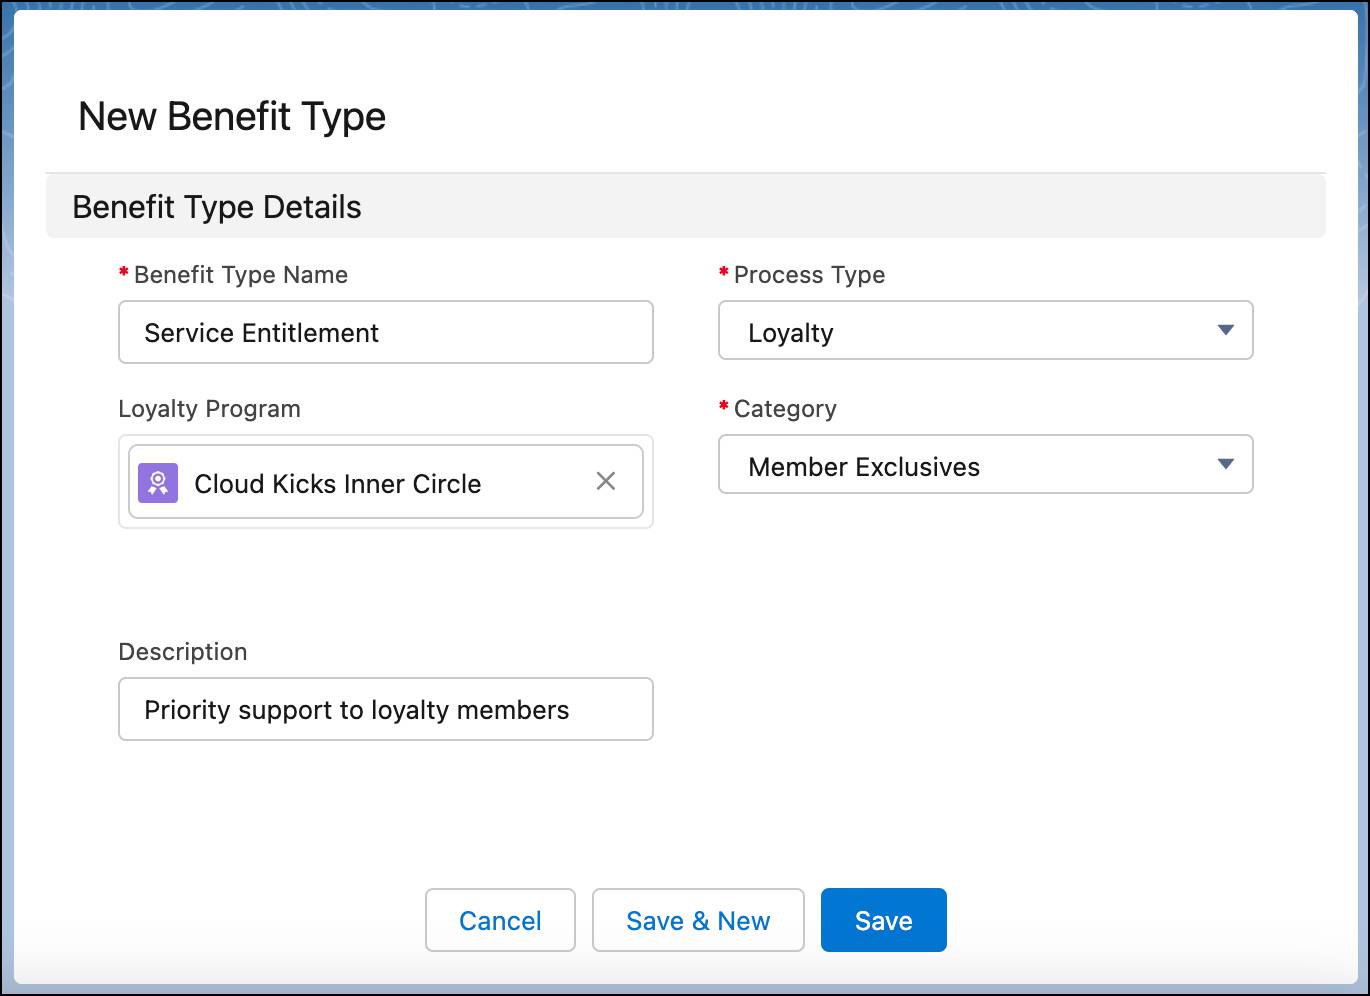Image resolution: width=1370 pixels, height=996 pixels.
Task: Open the Category dropdown
Action: point(985,465)
